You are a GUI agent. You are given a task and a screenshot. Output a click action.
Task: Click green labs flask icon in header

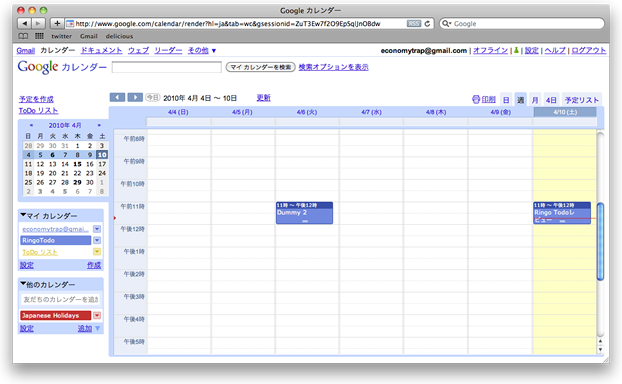point(516,50)
